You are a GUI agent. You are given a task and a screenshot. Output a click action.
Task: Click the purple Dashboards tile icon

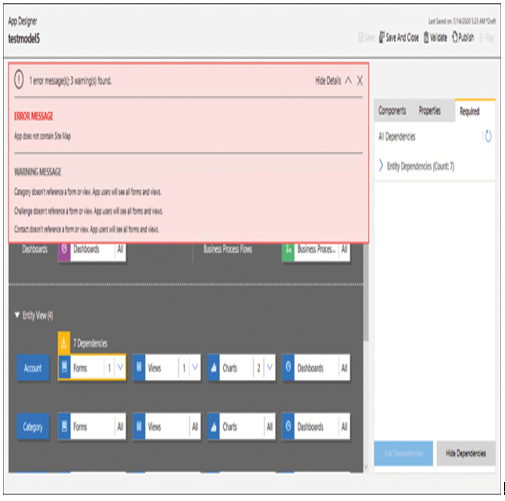[64, 249]
